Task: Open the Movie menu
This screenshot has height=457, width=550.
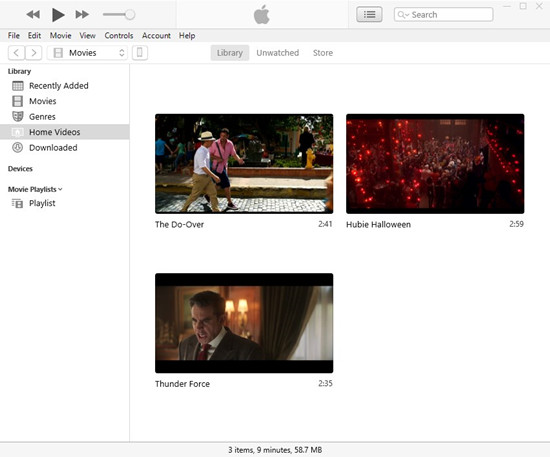Action: tap(60, 35)
